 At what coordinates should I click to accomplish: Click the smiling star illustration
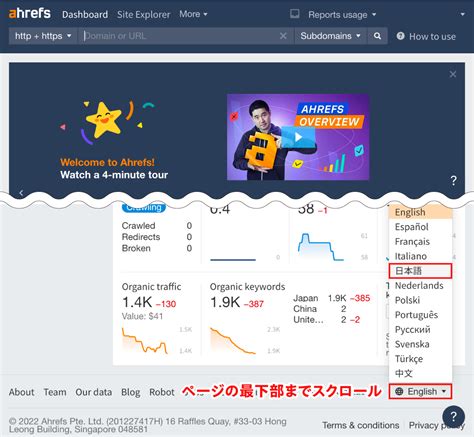point(104,120)
